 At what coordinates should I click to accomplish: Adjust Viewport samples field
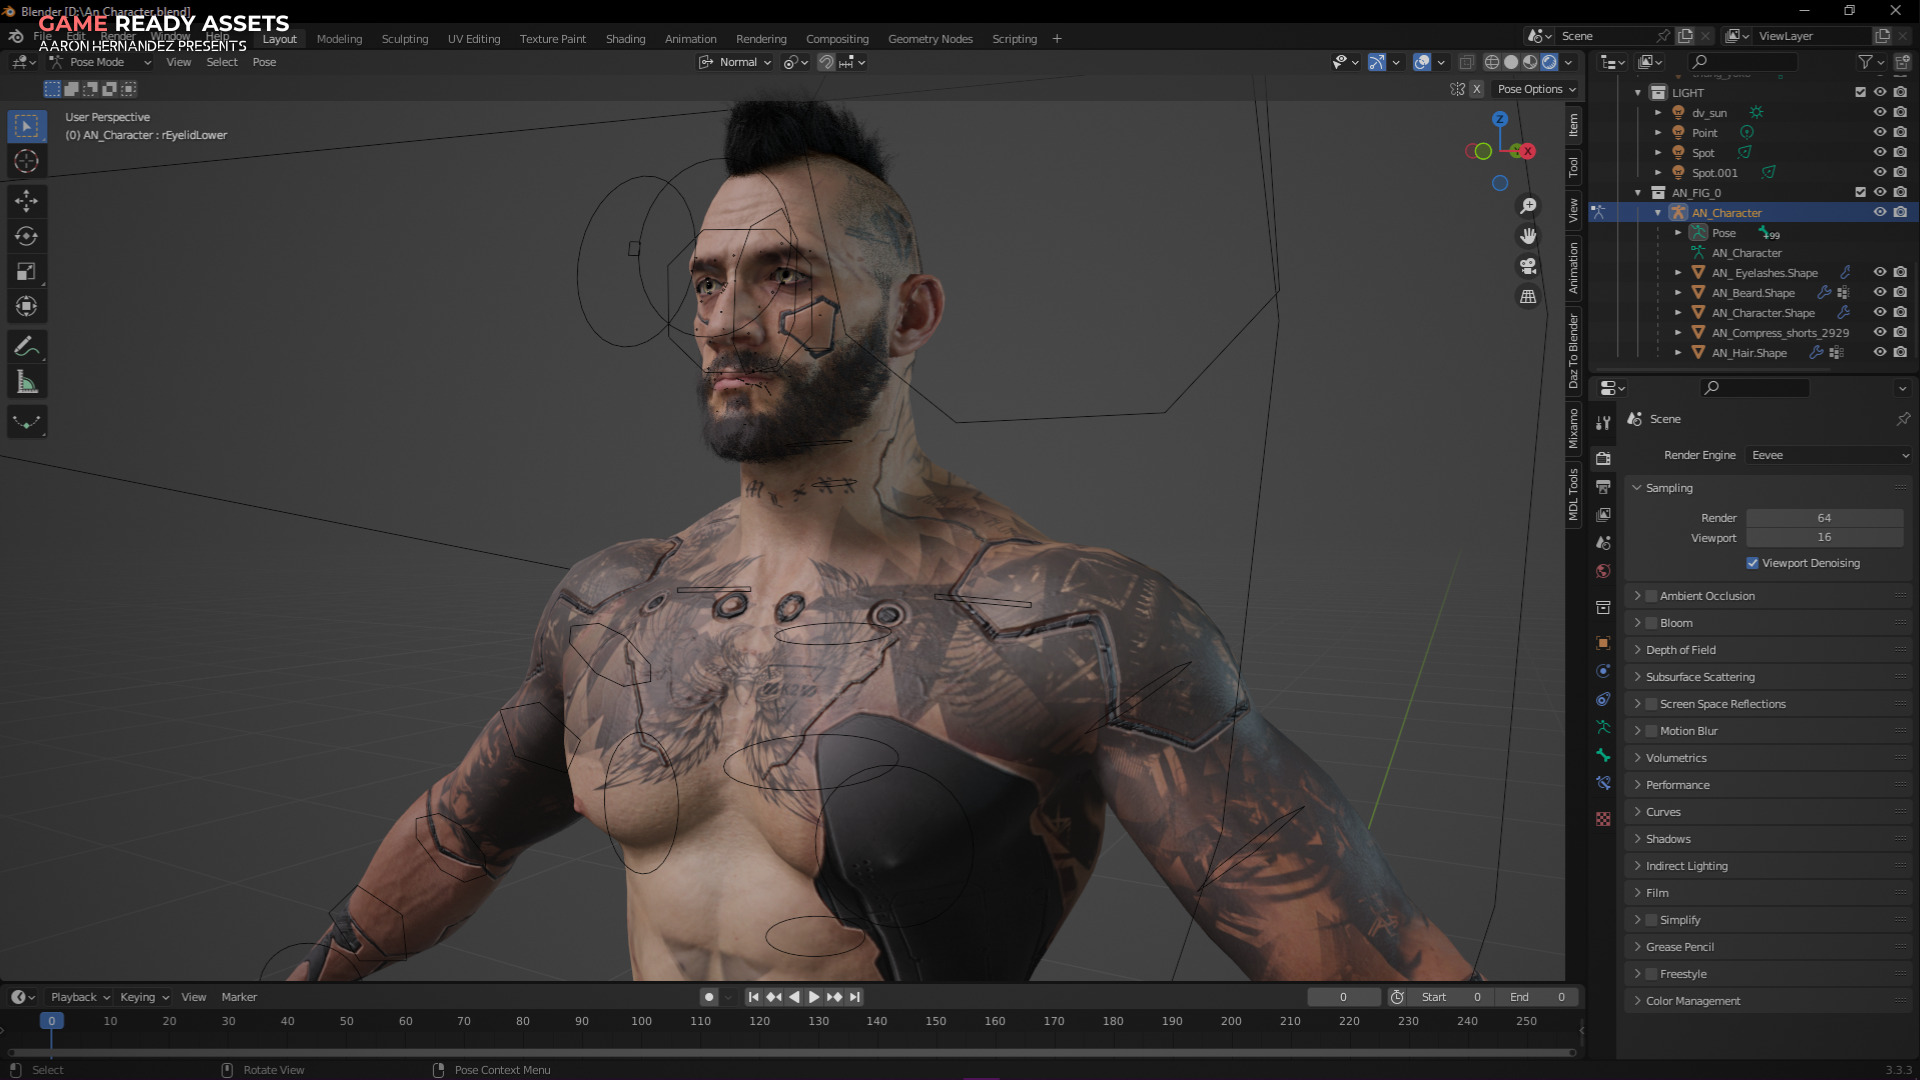click(x=1824, y=537)
